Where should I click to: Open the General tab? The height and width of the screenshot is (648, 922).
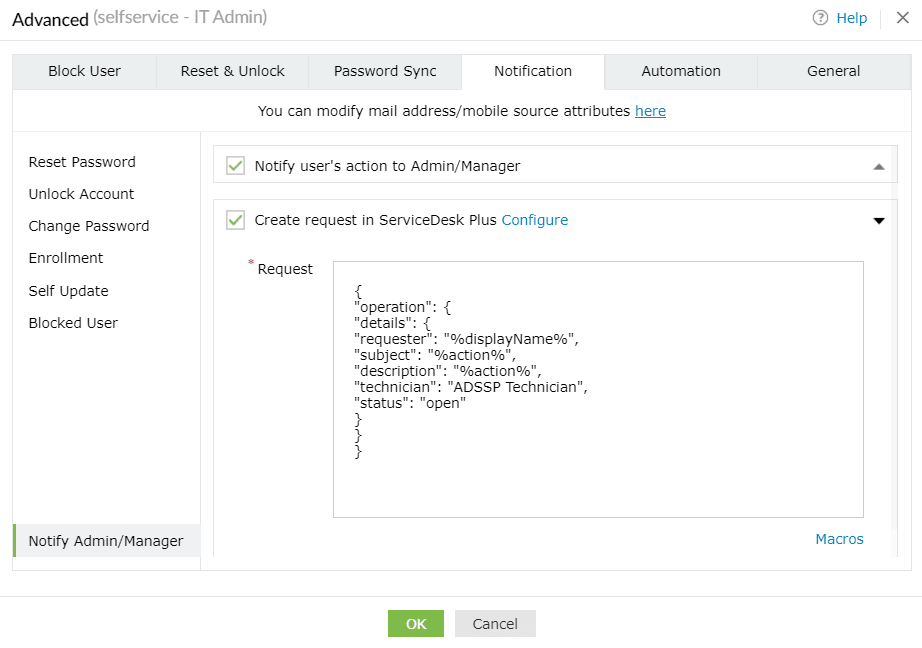coord(833,71)
